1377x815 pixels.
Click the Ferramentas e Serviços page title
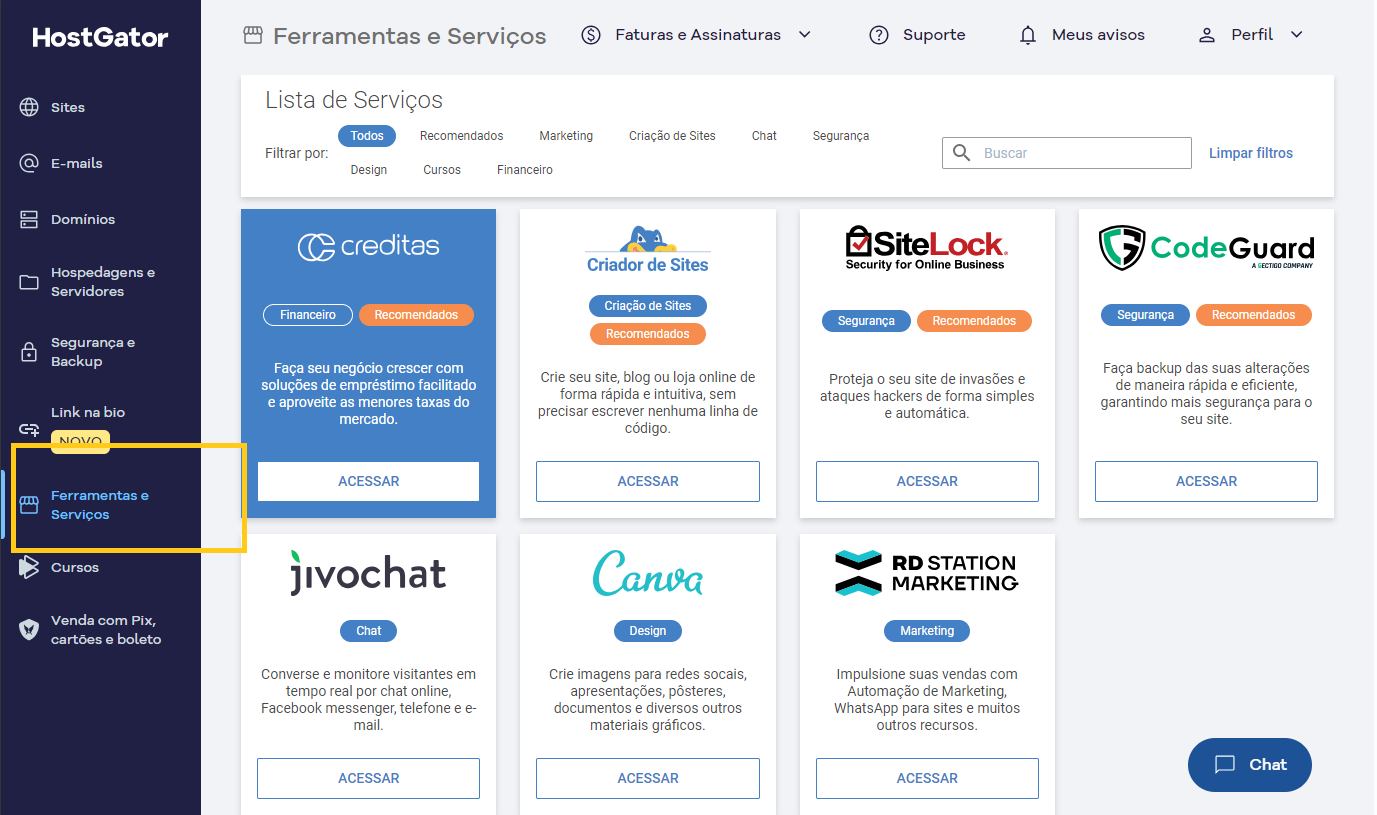click(409, 37)
